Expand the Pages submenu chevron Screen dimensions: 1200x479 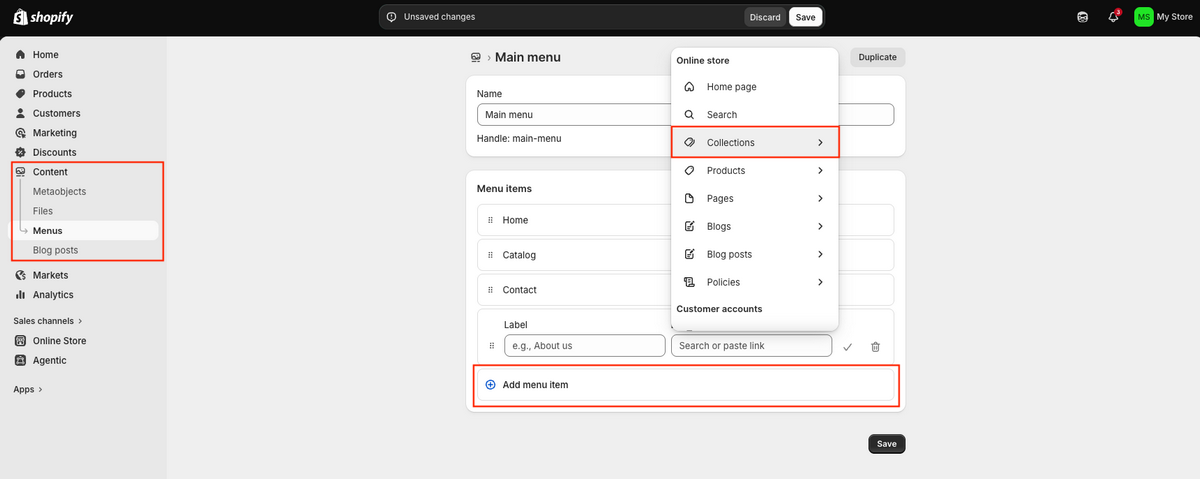point(820,199)
